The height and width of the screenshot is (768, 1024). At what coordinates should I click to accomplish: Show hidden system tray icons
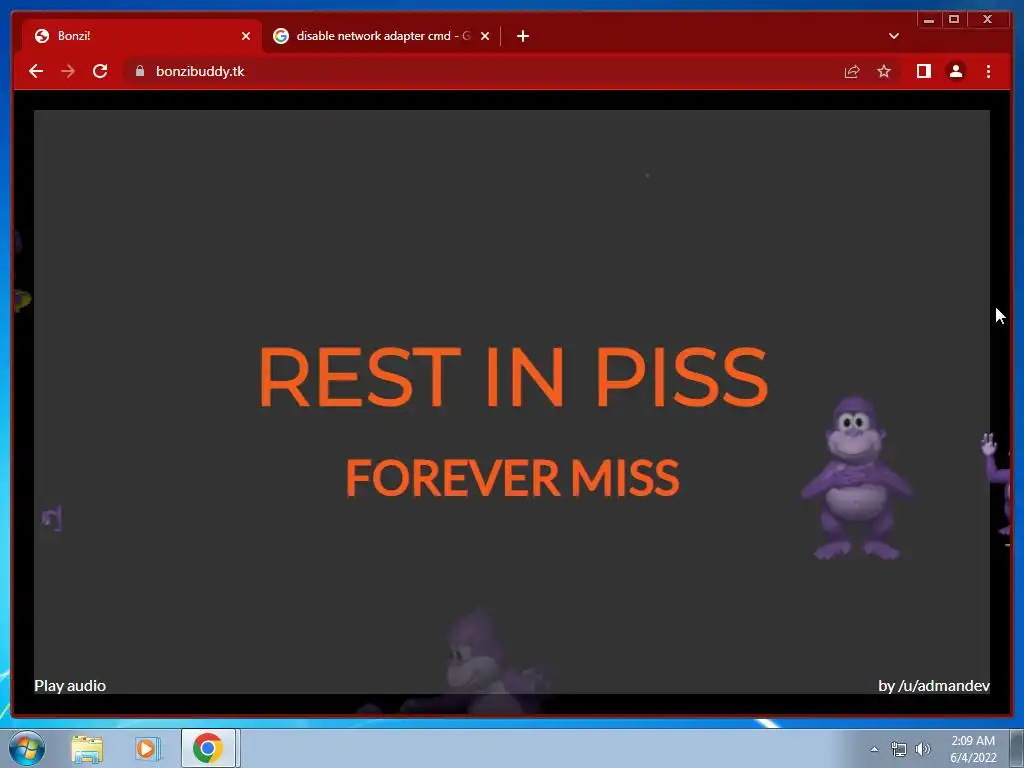click(x=874, y=749)
